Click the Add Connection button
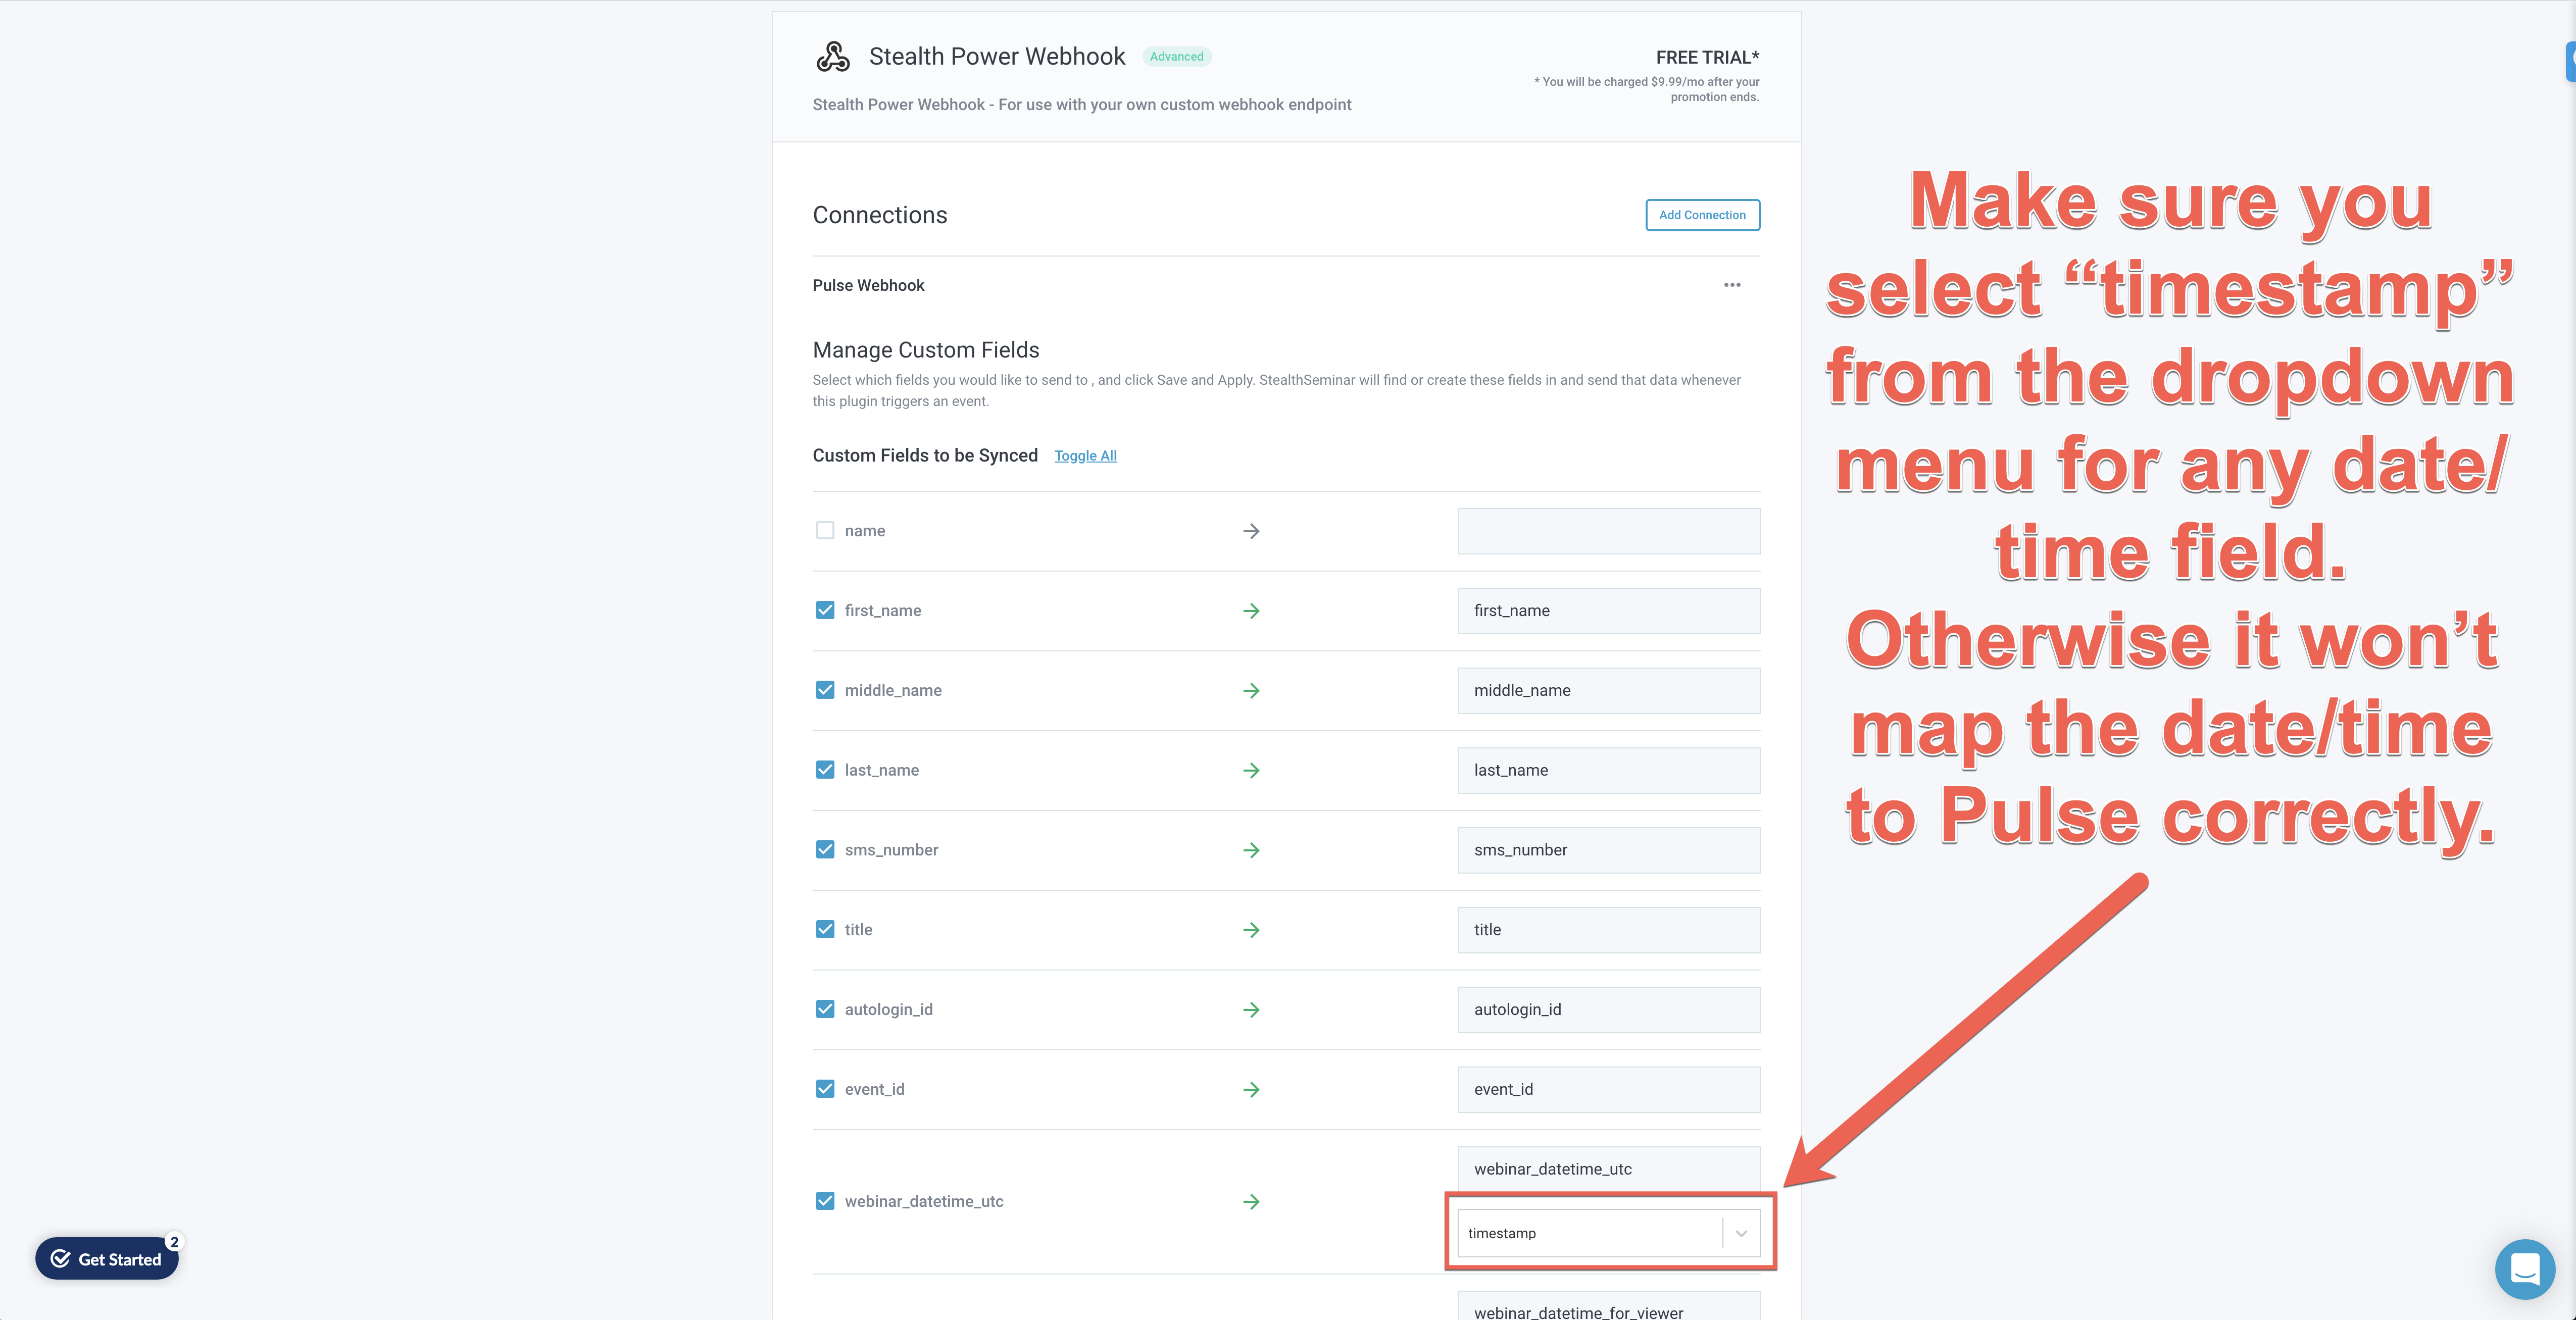Screen dimensions: 2576x1320 coord(1702,215)
